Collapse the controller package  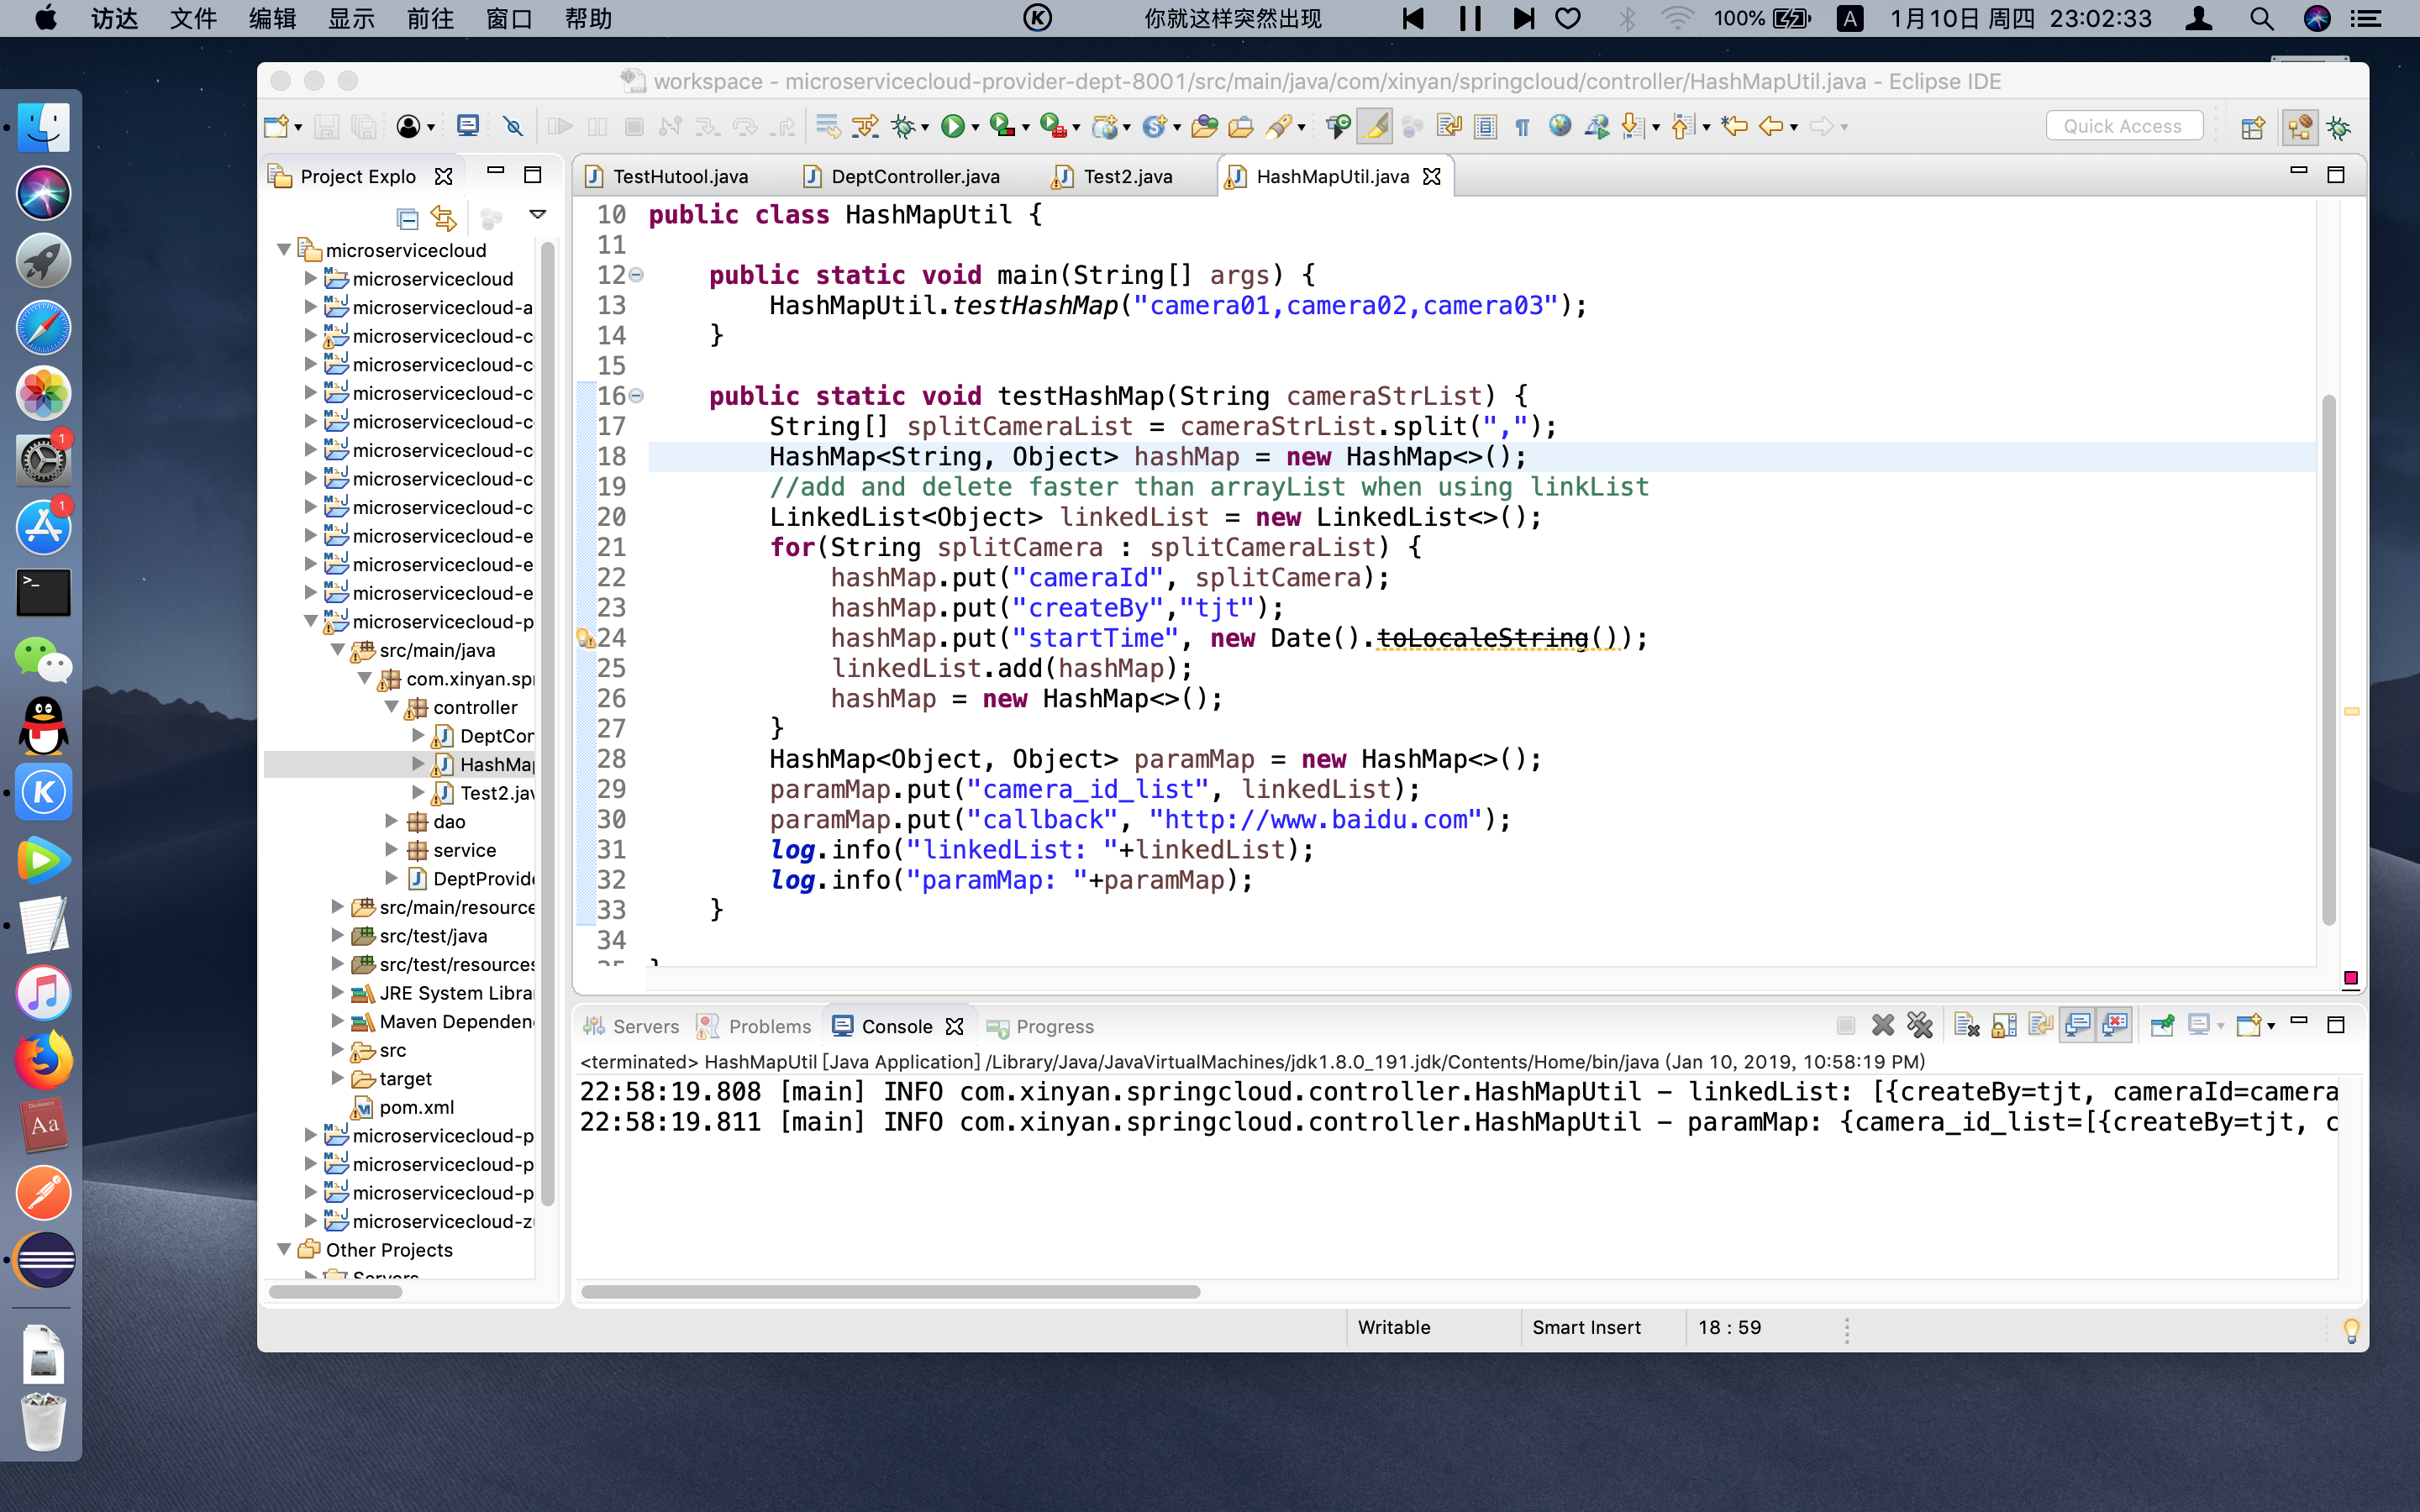[x=392, y=707]
